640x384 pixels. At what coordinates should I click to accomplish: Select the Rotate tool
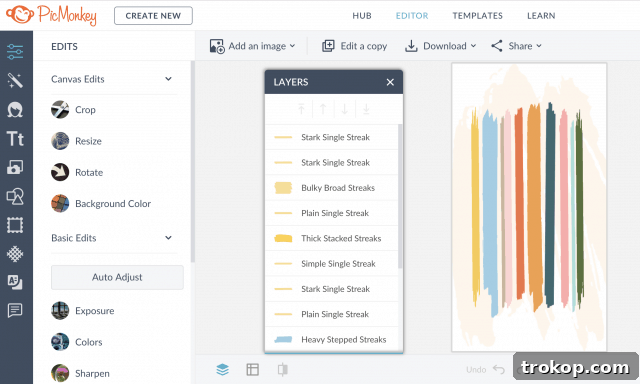click(x=77, y=172)
